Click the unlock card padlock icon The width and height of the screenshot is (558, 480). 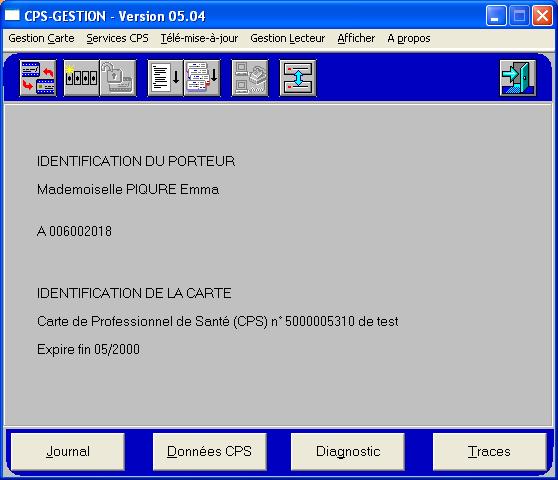(x=118, y=78)
